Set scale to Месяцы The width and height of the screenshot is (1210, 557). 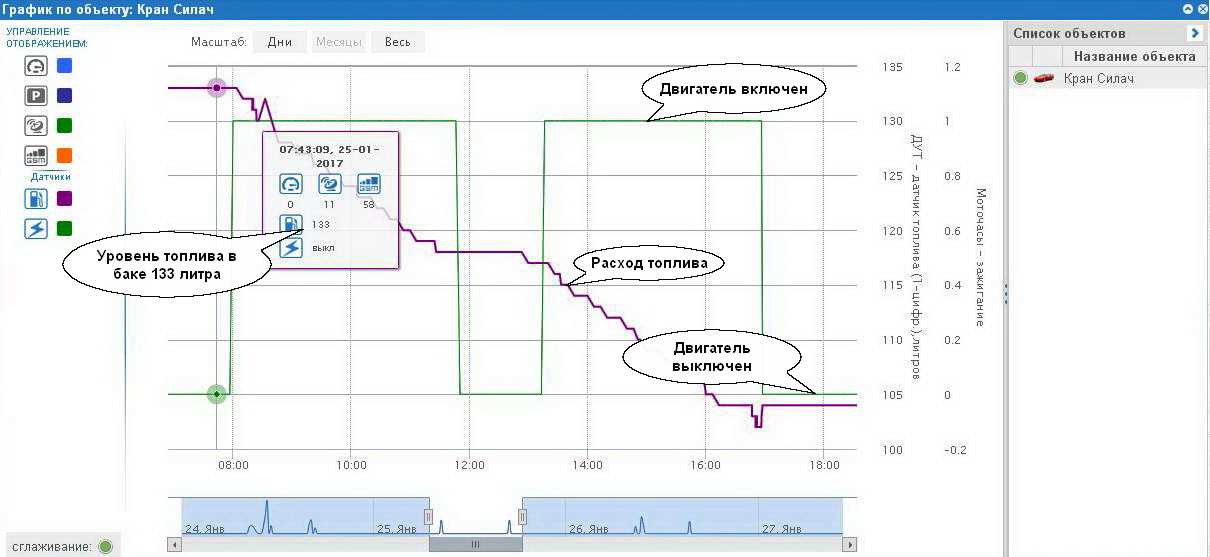[338, 42]
